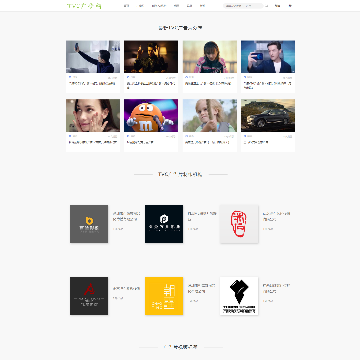This screenshot has width=360, height=360.
Task: Click the rightmost icon in top header
Action: (290, 6)
